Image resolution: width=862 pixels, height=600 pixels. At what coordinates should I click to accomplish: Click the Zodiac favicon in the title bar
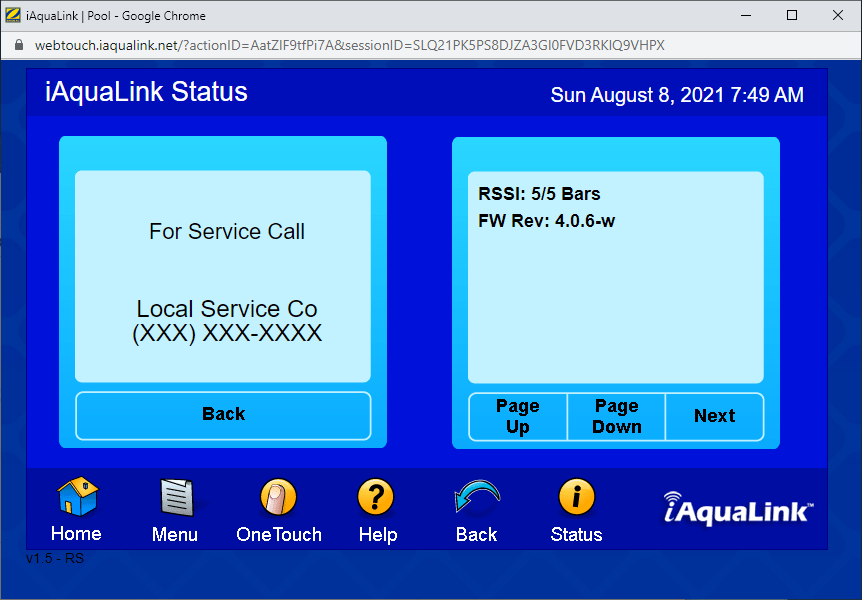pyautogui.click(x=13, y=15)
